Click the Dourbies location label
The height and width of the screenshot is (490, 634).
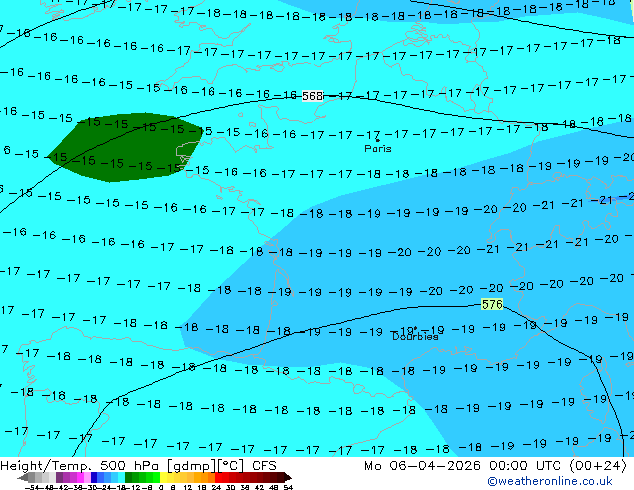[x=415, y=336]
